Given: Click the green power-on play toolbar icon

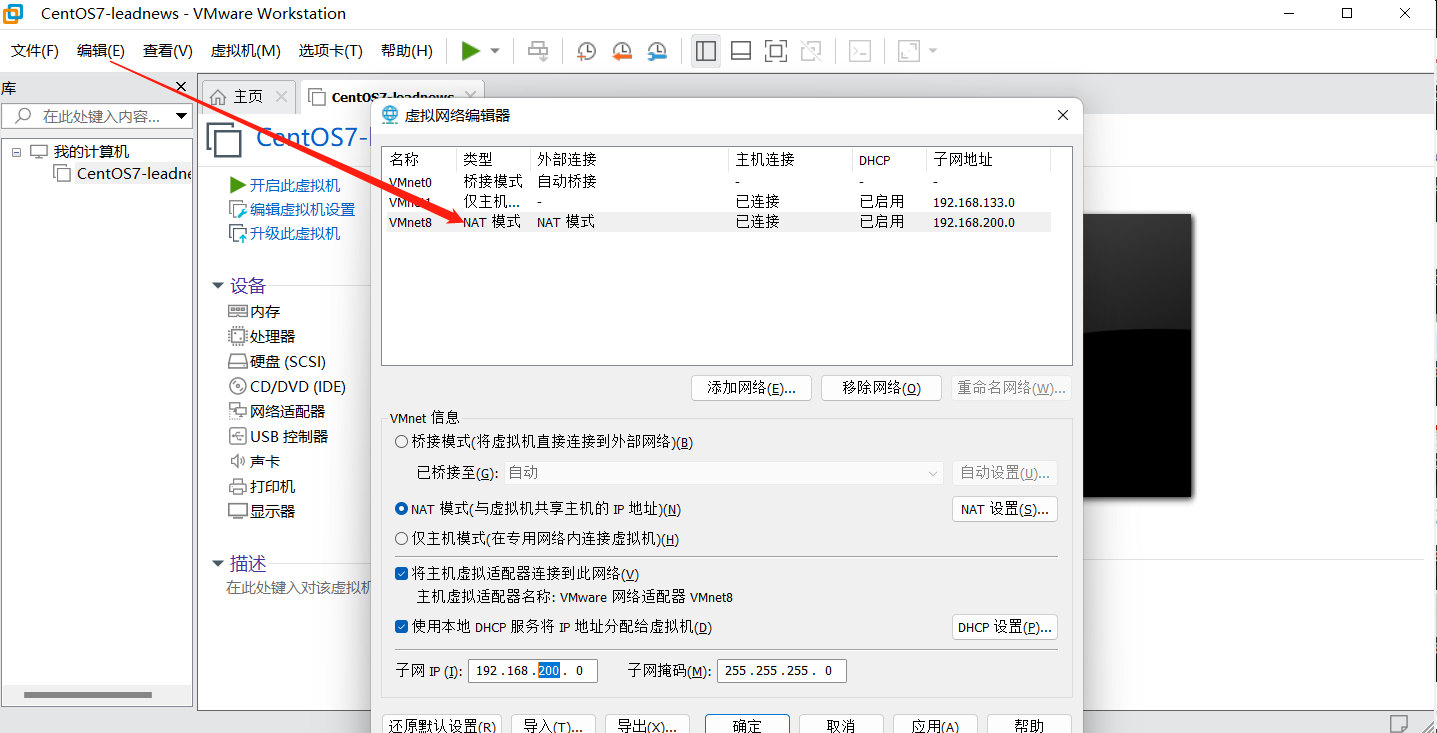Looking at the screenshot, I should (470, 51).
